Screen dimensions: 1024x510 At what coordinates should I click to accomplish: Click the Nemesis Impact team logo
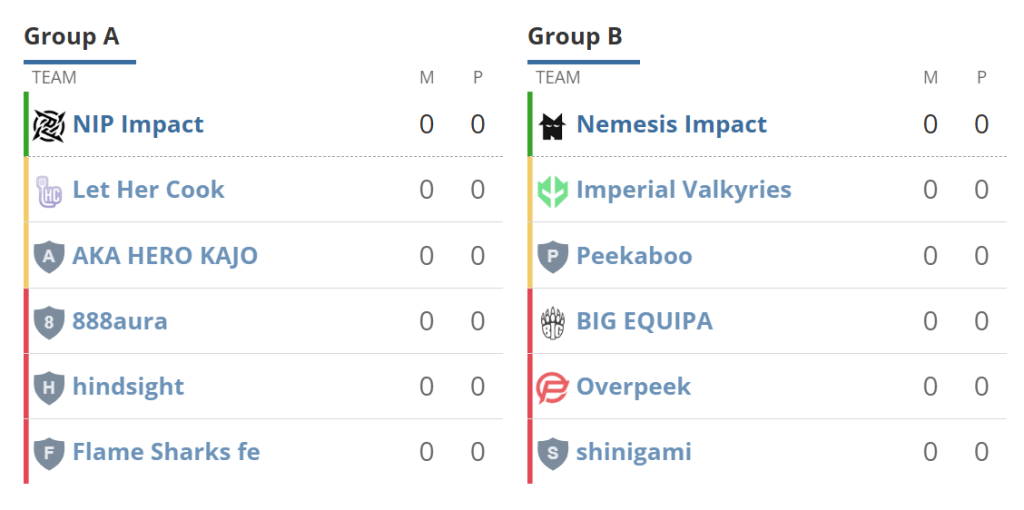(552, 125)
